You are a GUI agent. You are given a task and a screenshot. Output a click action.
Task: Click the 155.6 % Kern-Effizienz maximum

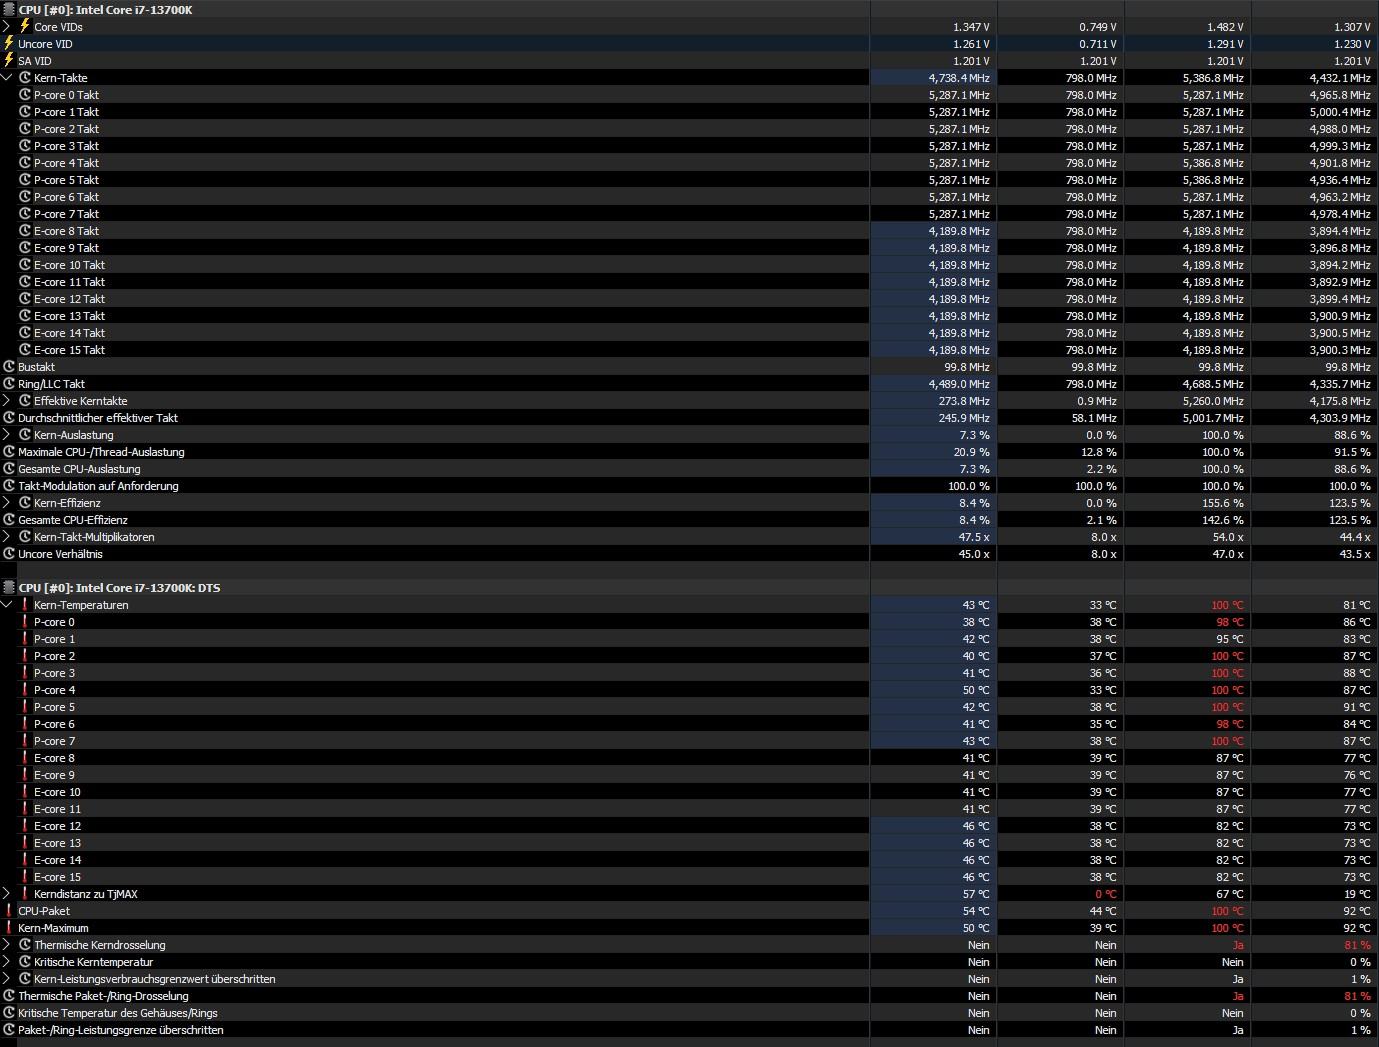(1223, 503)
